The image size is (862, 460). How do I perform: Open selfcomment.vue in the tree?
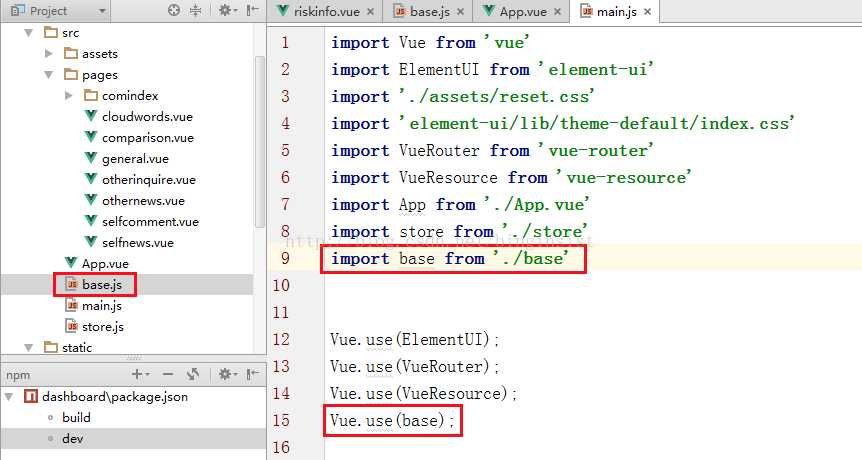pos(150,221)
